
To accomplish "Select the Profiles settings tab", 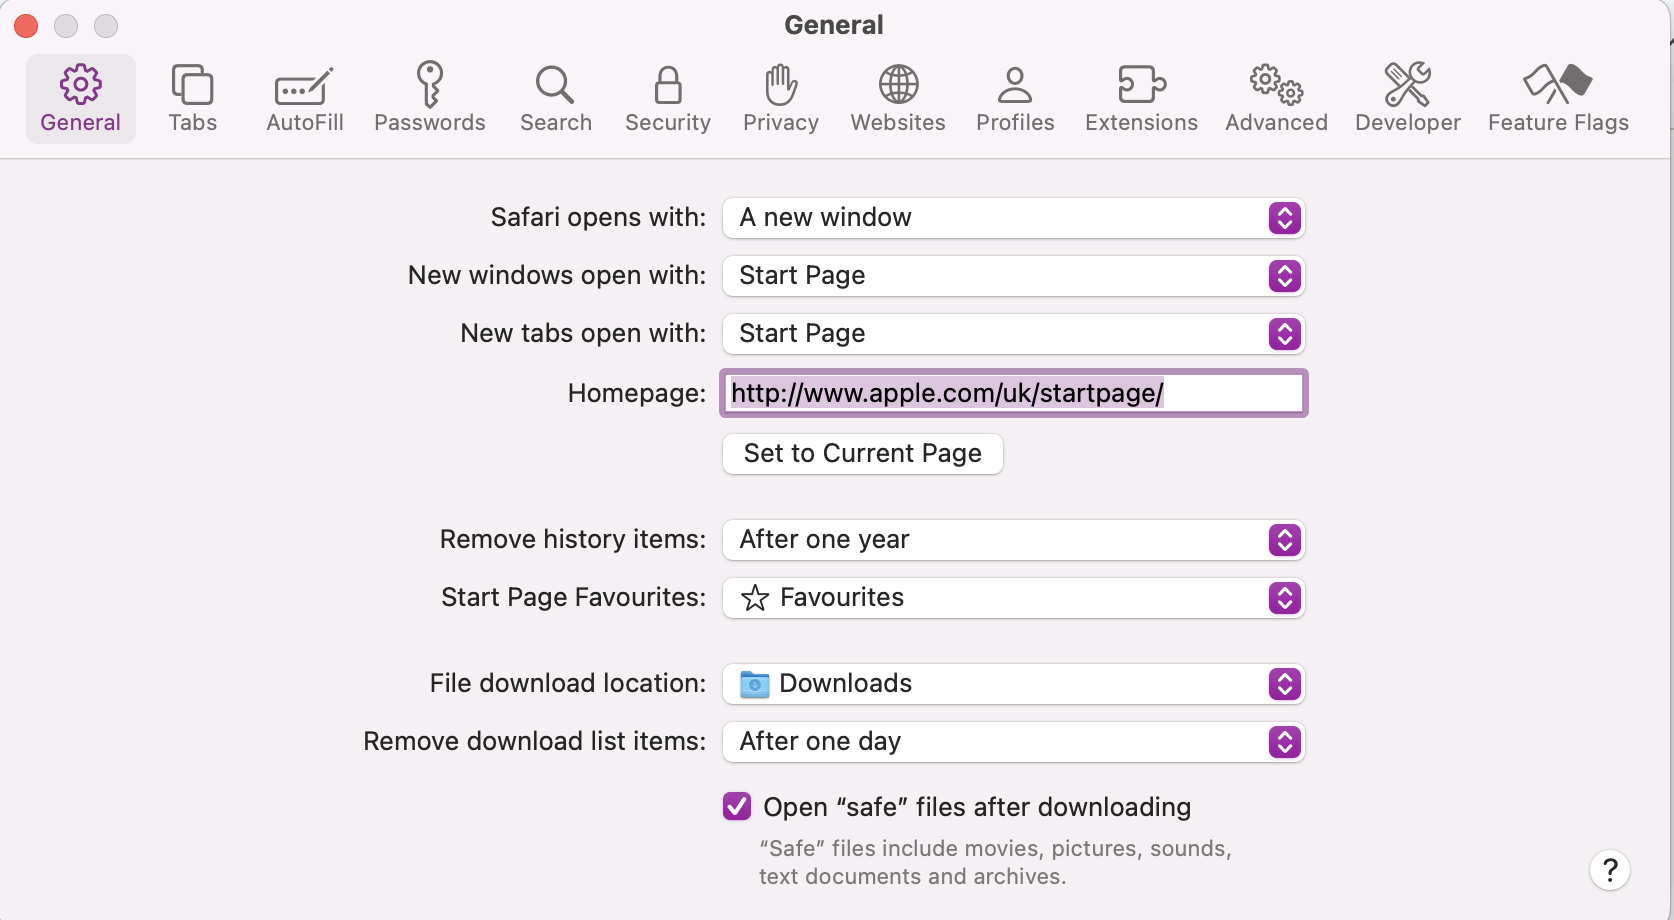I will [x=1014, y=98].
